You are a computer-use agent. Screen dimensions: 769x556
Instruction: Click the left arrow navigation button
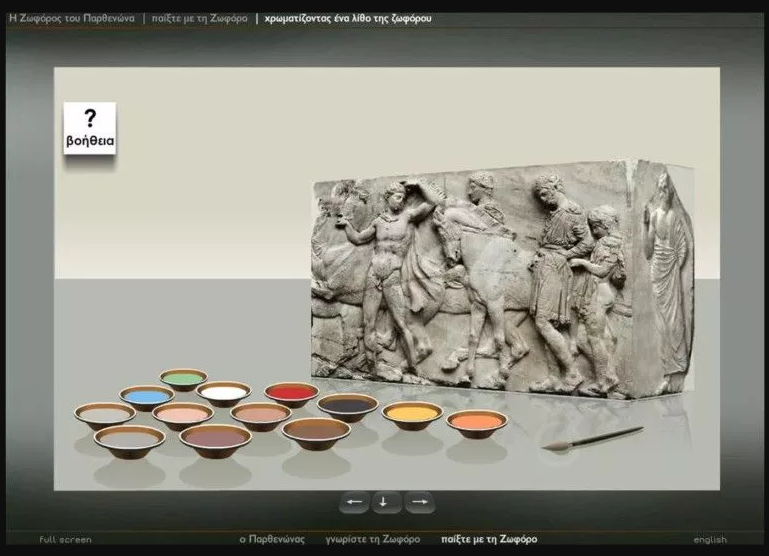(x=354, y=502)
